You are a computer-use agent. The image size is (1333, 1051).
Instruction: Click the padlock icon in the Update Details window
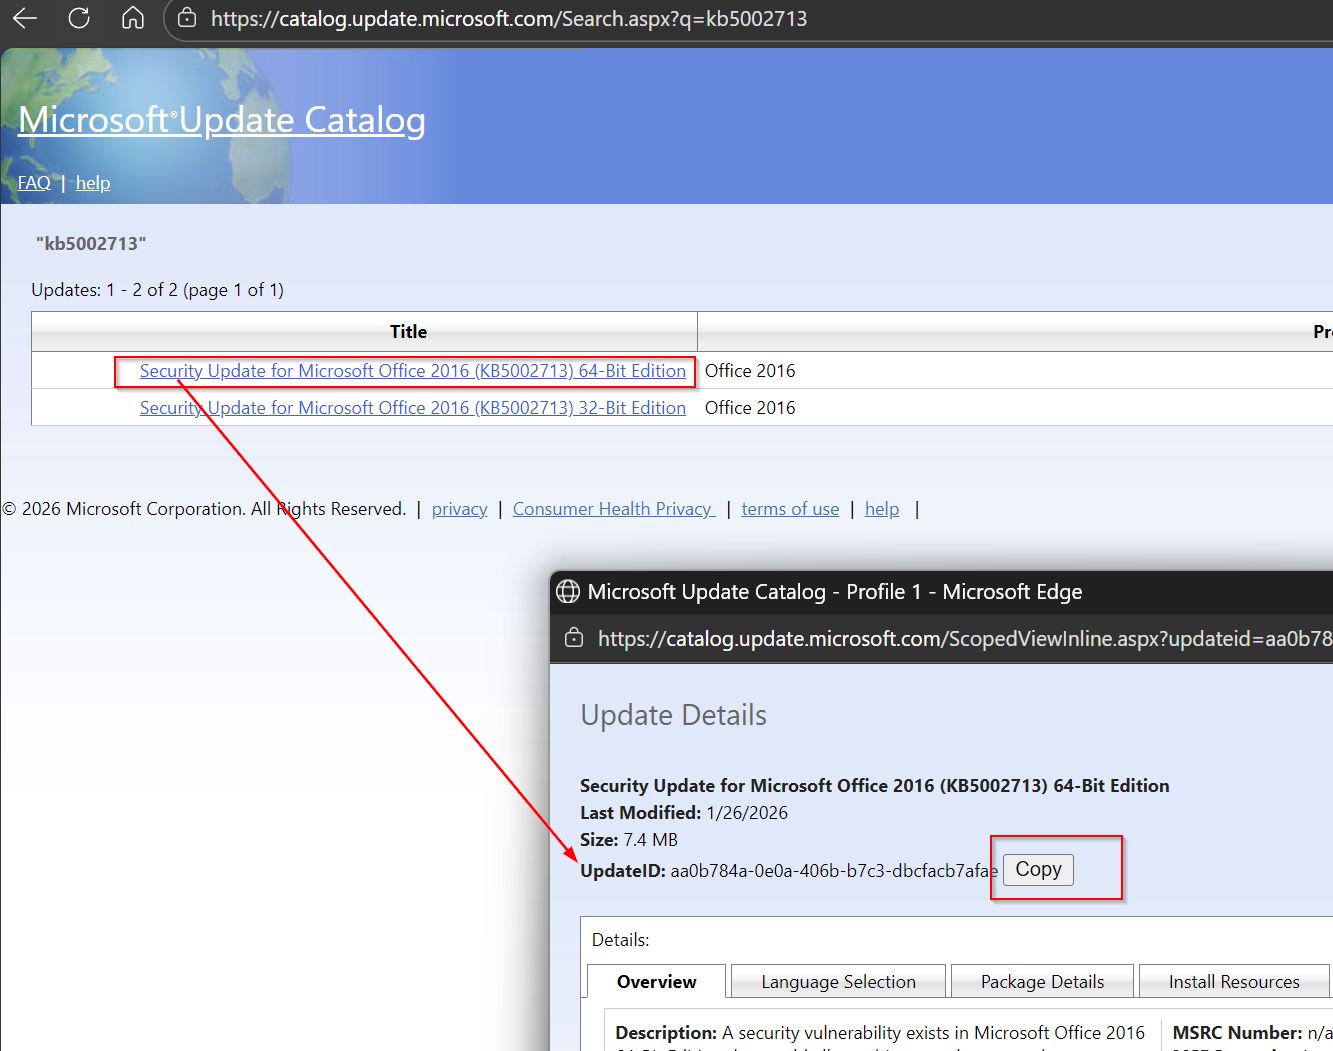(573, 638)
